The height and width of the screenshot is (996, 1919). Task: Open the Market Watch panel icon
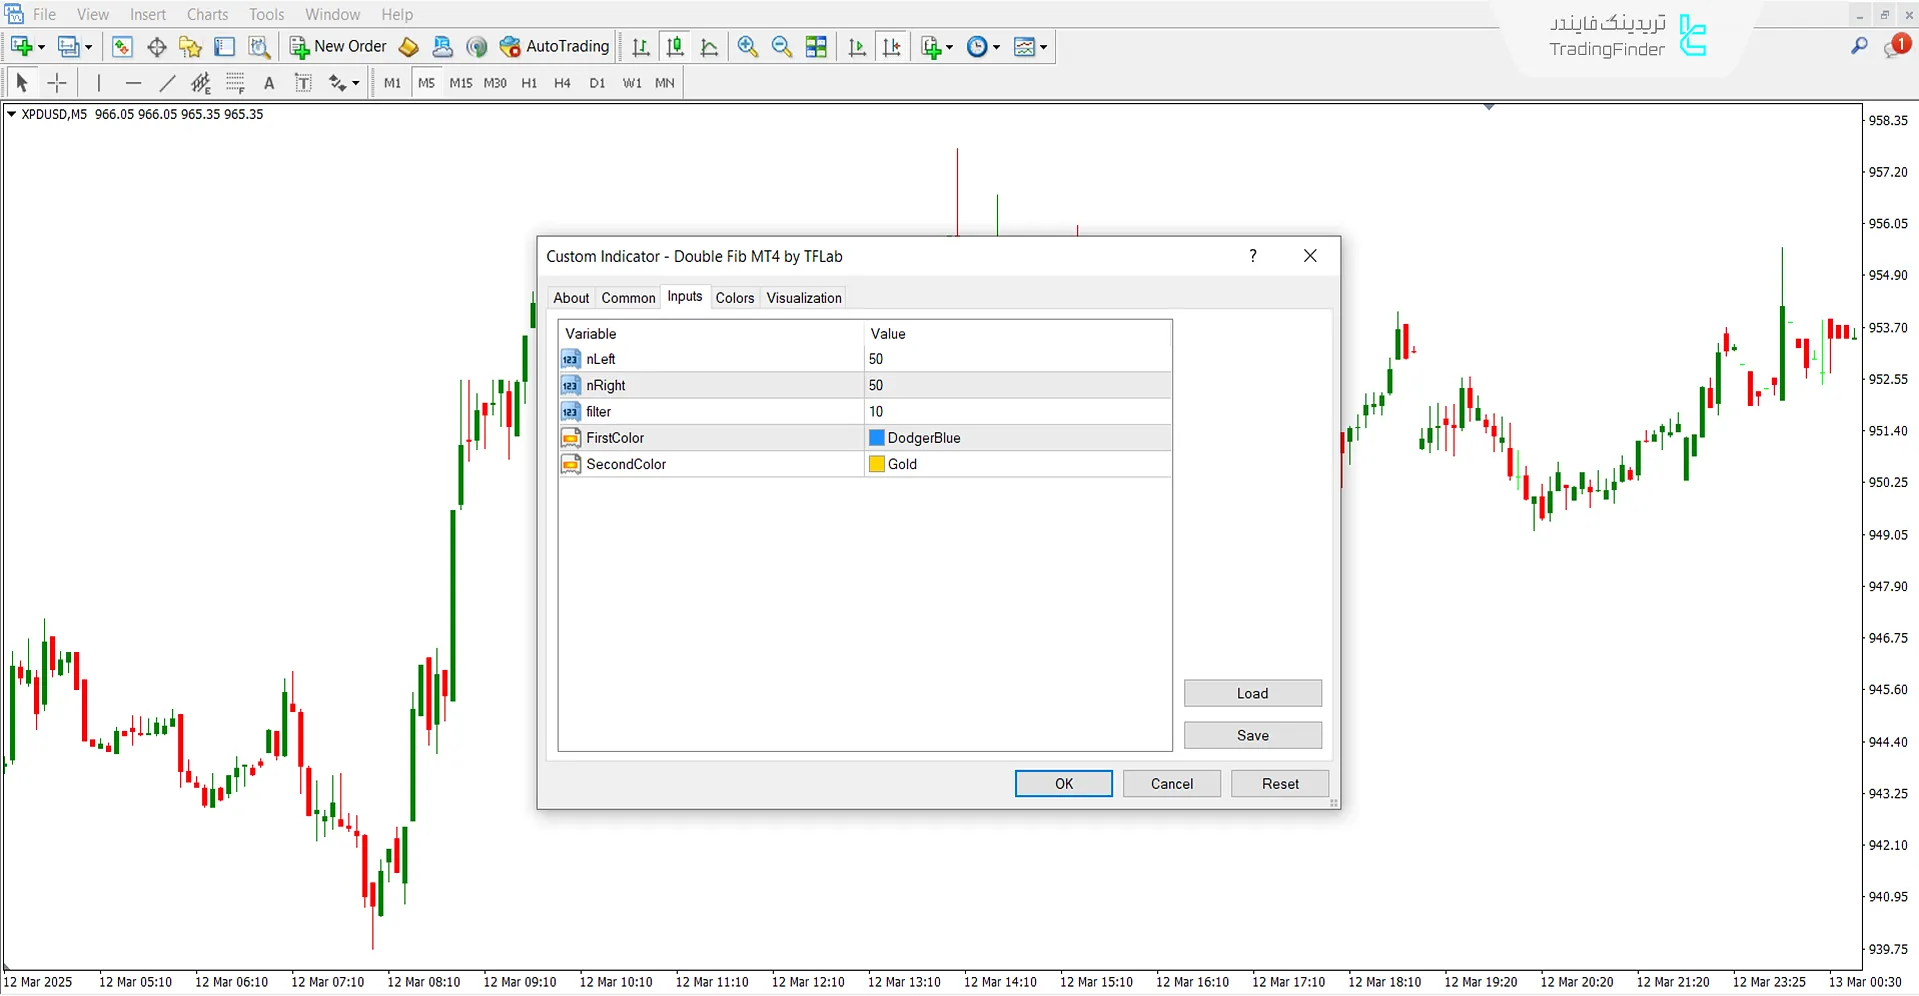122,47
